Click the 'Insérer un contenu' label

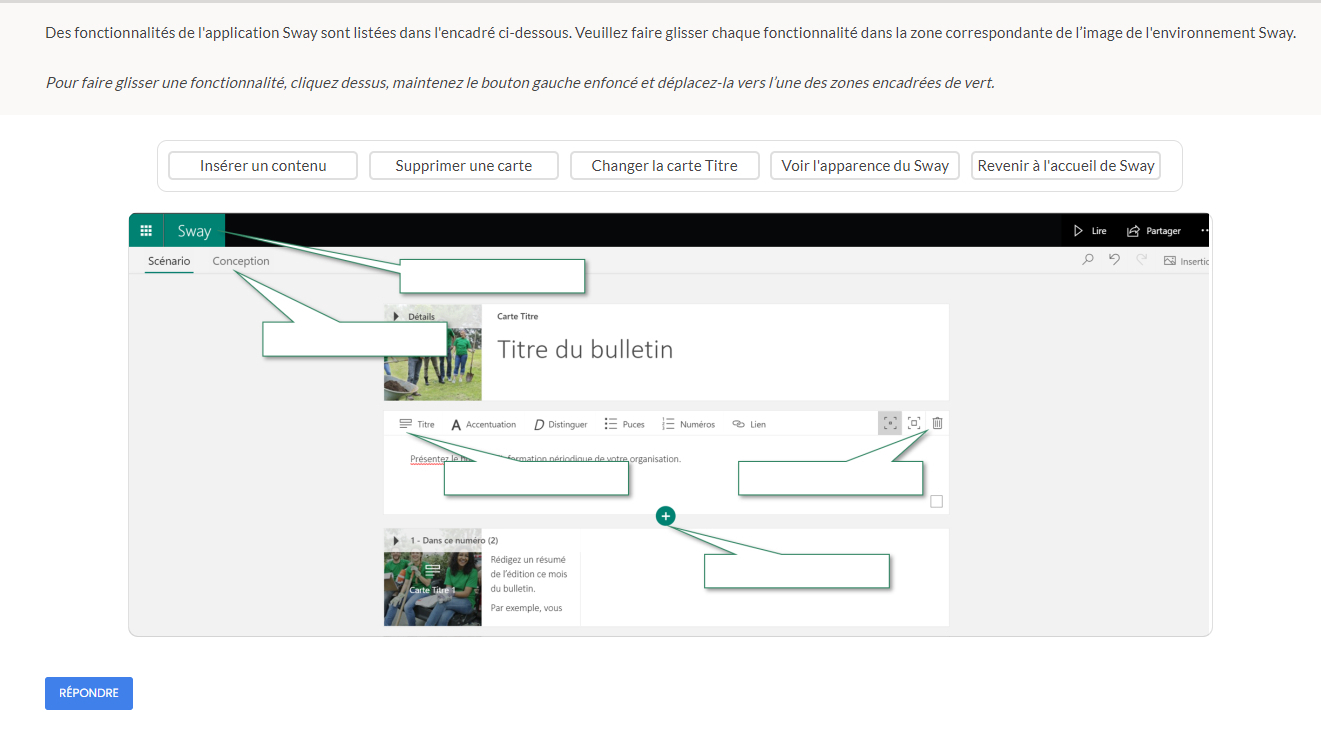(x=263, y=166)
